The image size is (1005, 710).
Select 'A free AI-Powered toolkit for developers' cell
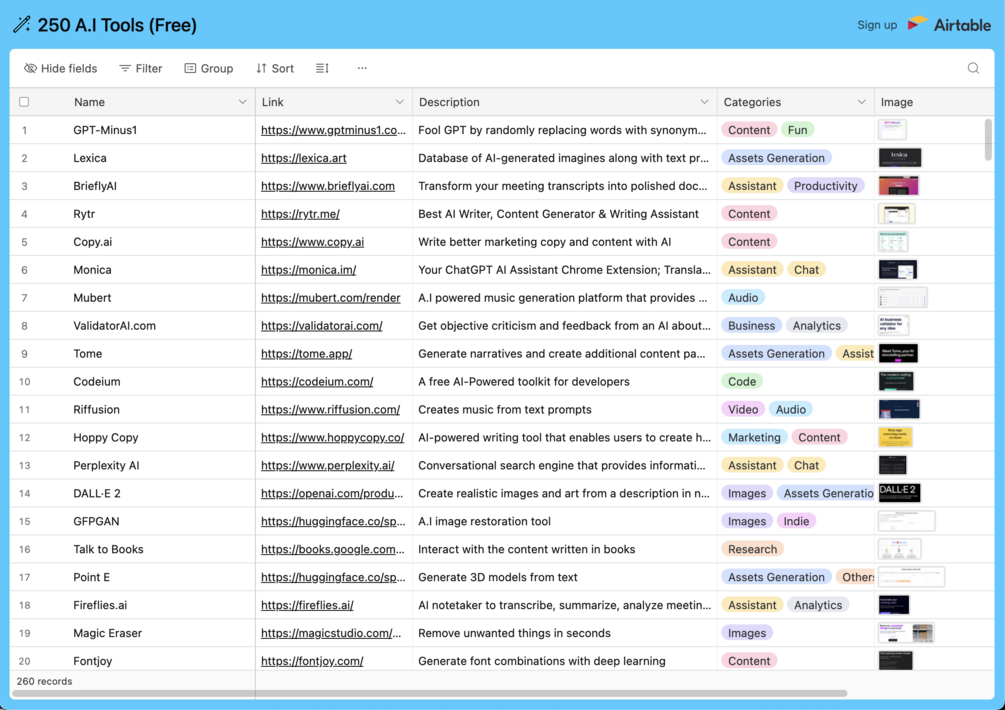[565, 381]
